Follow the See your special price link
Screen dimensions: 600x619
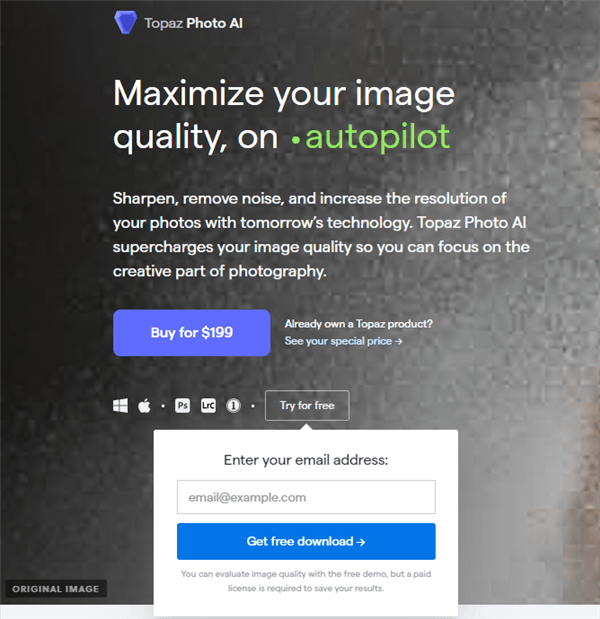[x=343, y=341]
